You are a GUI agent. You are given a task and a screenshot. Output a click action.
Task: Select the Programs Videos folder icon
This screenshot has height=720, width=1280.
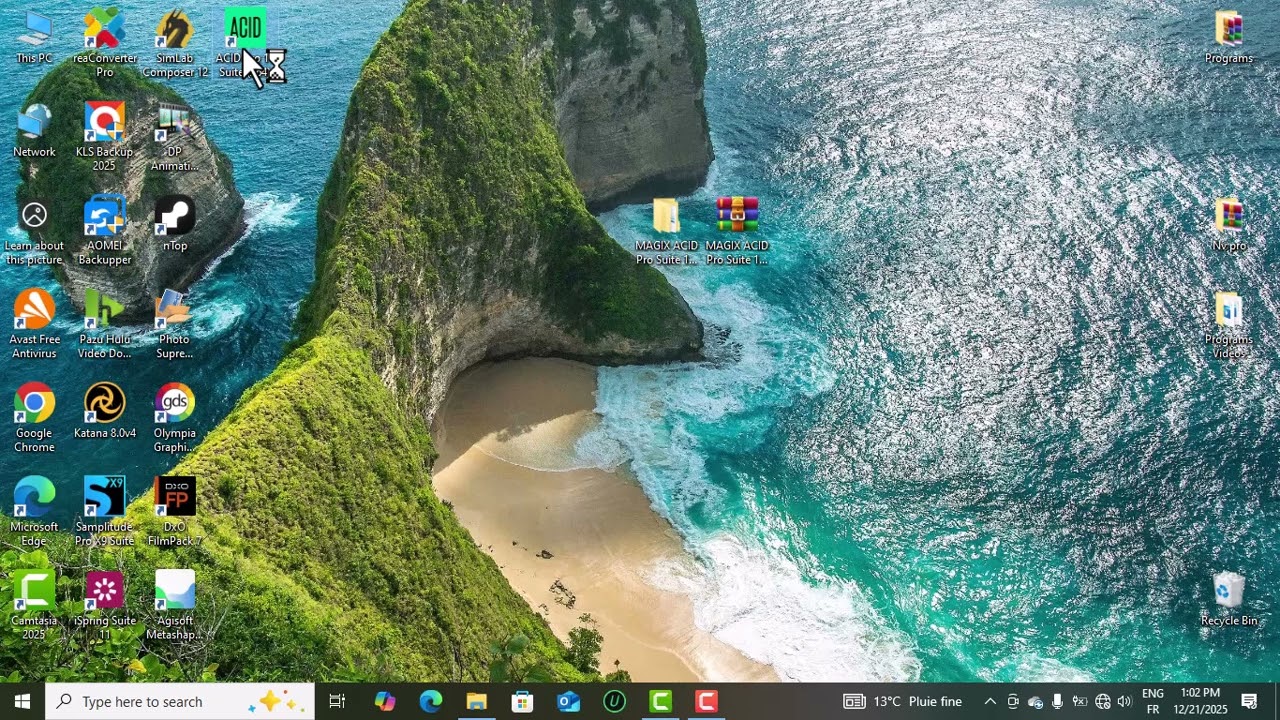[1229, 325]
